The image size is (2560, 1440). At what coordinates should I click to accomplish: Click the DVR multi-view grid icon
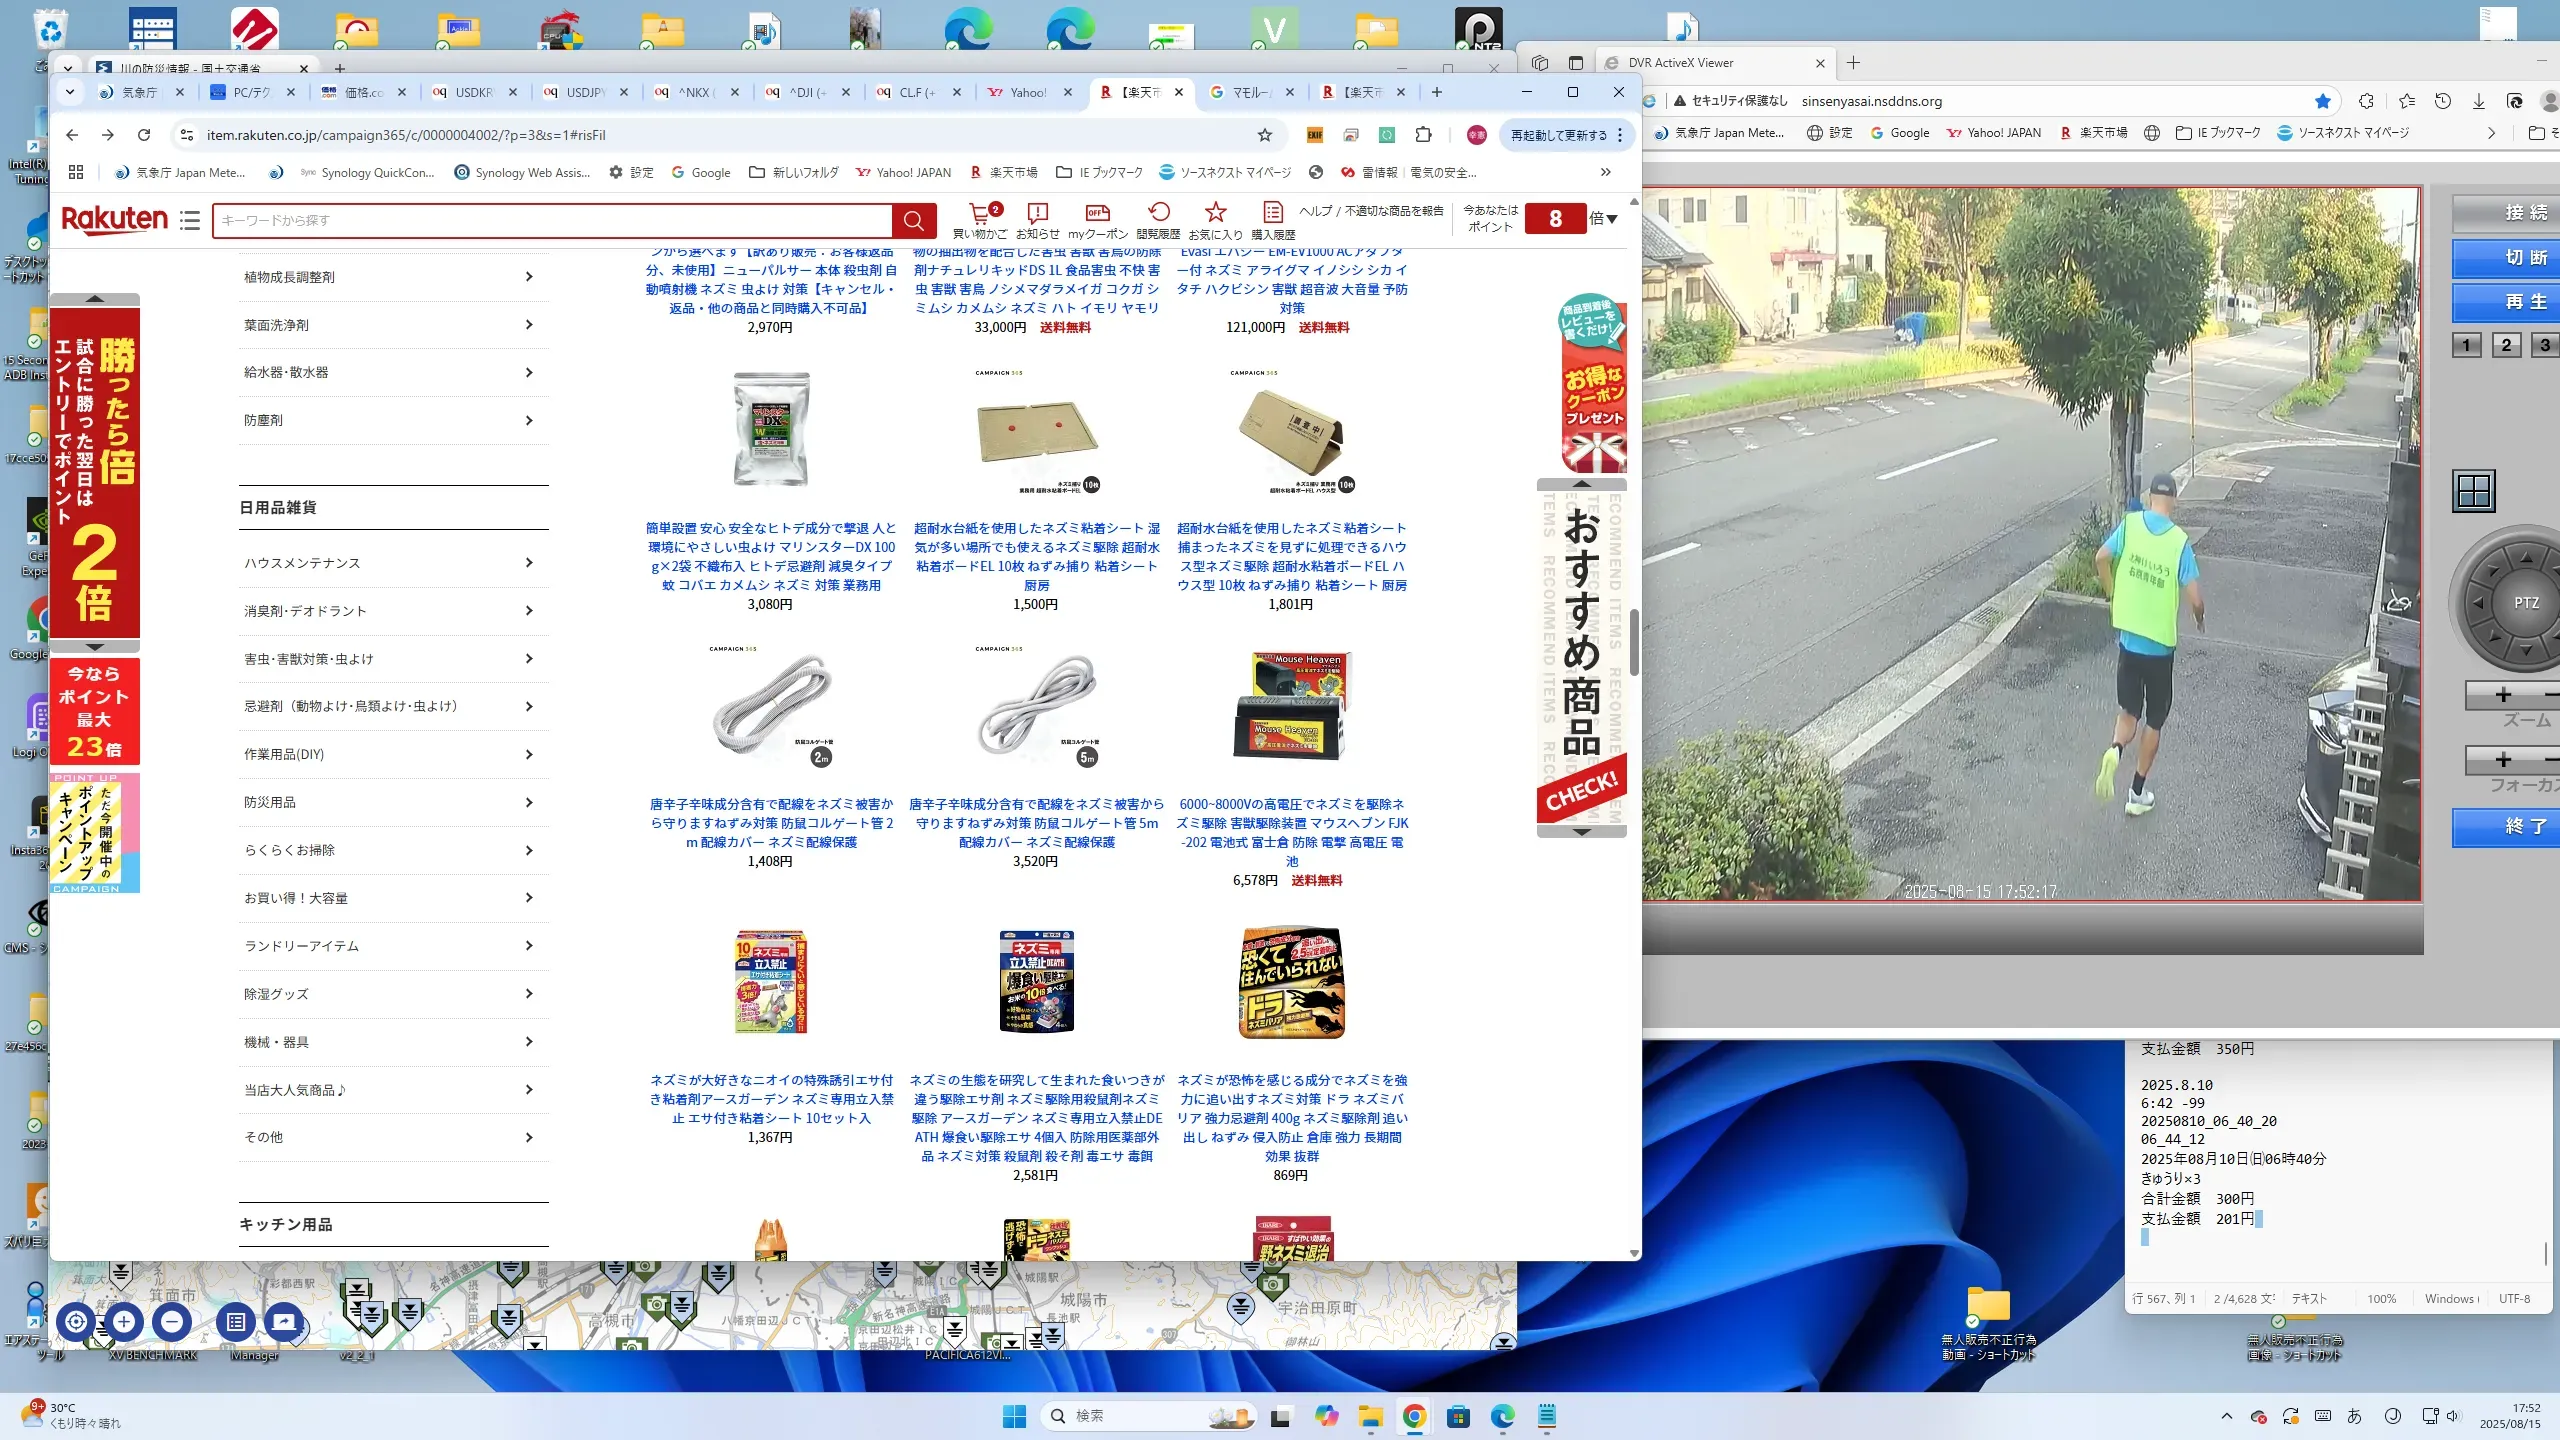[x=2473, y=491]
